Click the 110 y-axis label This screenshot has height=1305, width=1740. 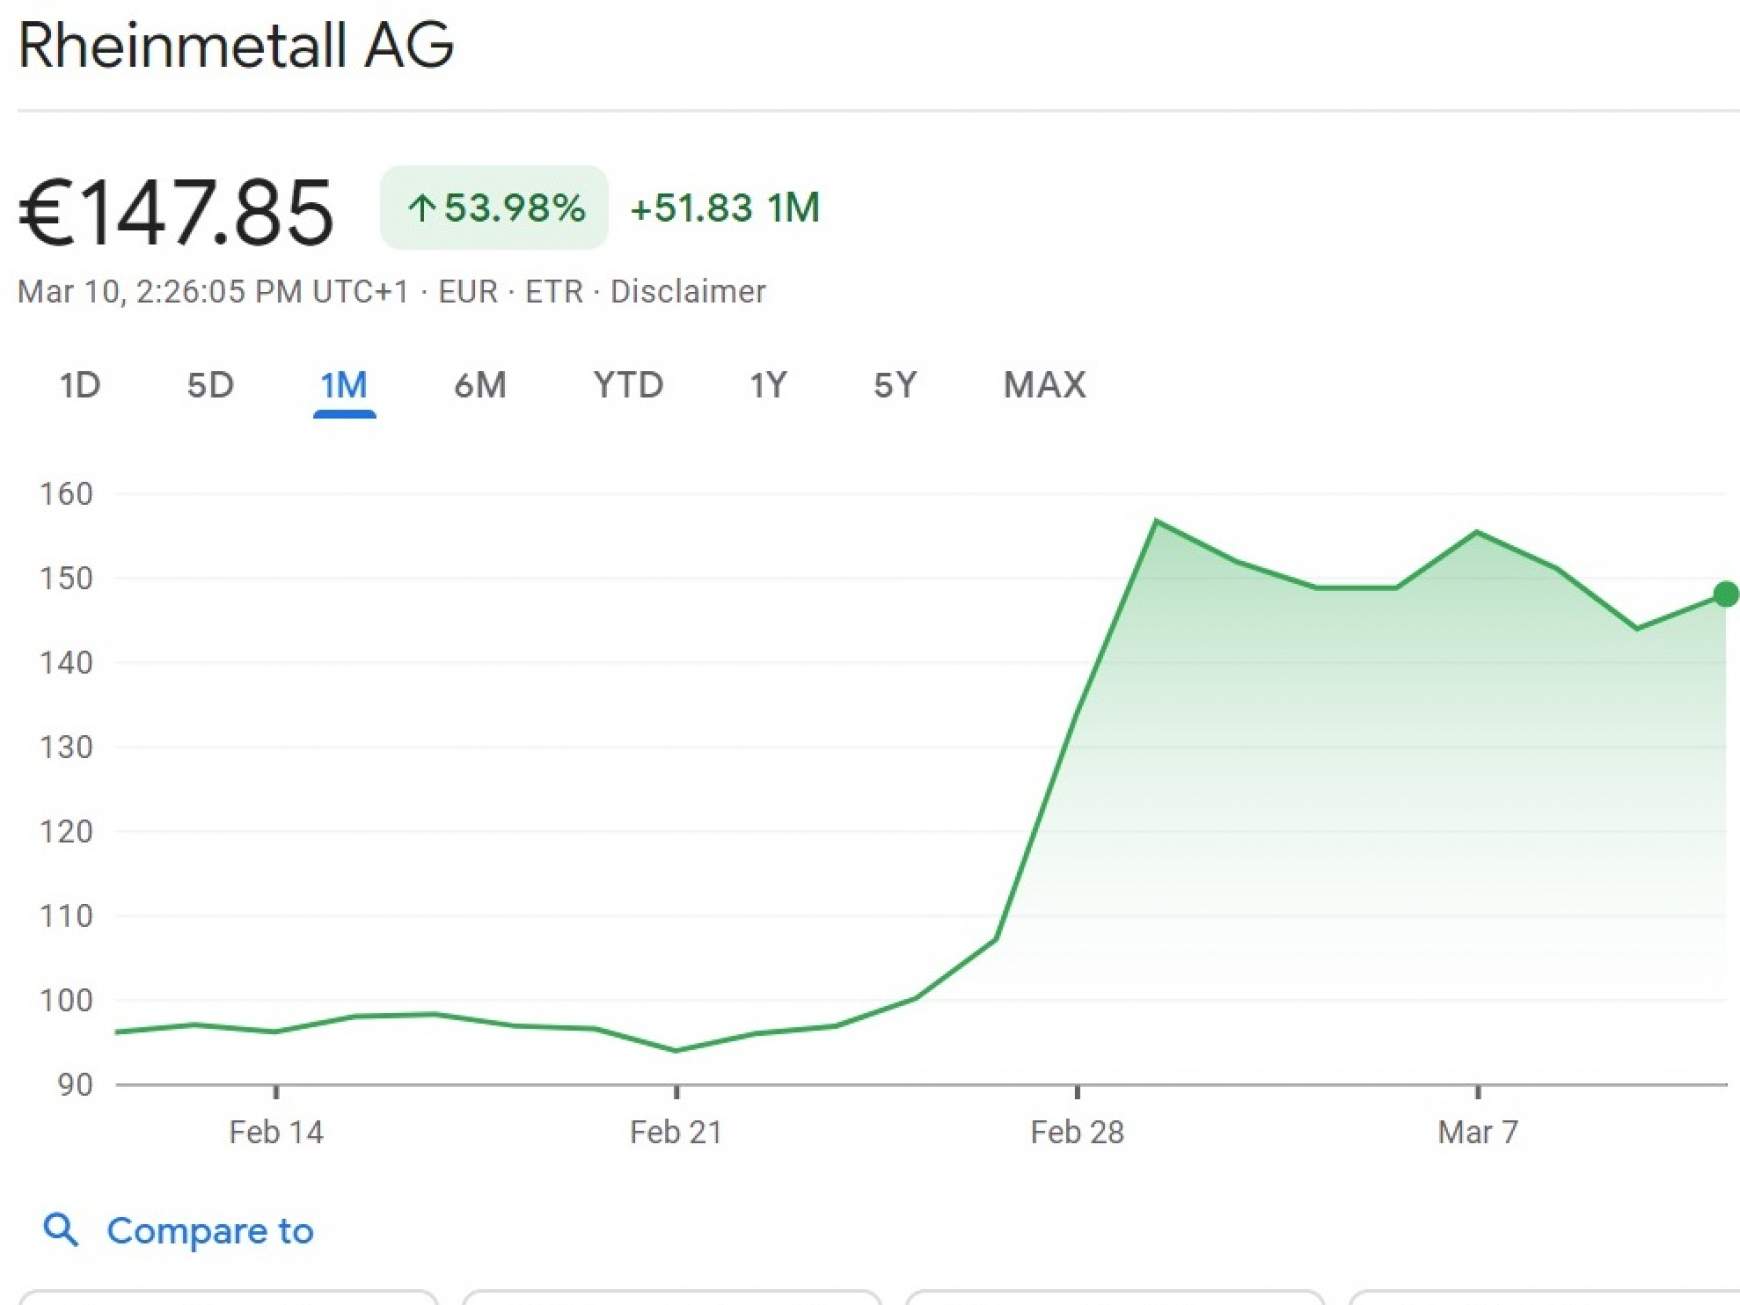click(66, 916)
